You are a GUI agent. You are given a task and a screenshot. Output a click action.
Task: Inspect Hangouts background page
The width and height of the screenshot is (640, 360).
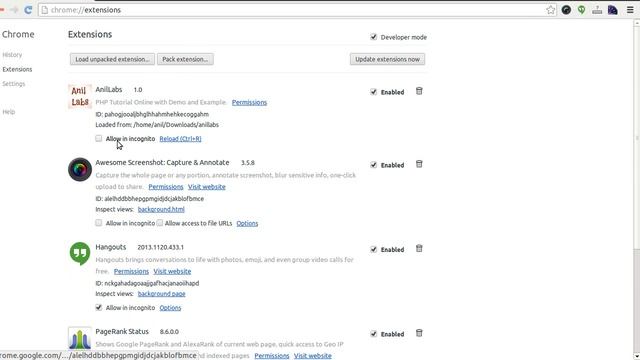(162, 294)
